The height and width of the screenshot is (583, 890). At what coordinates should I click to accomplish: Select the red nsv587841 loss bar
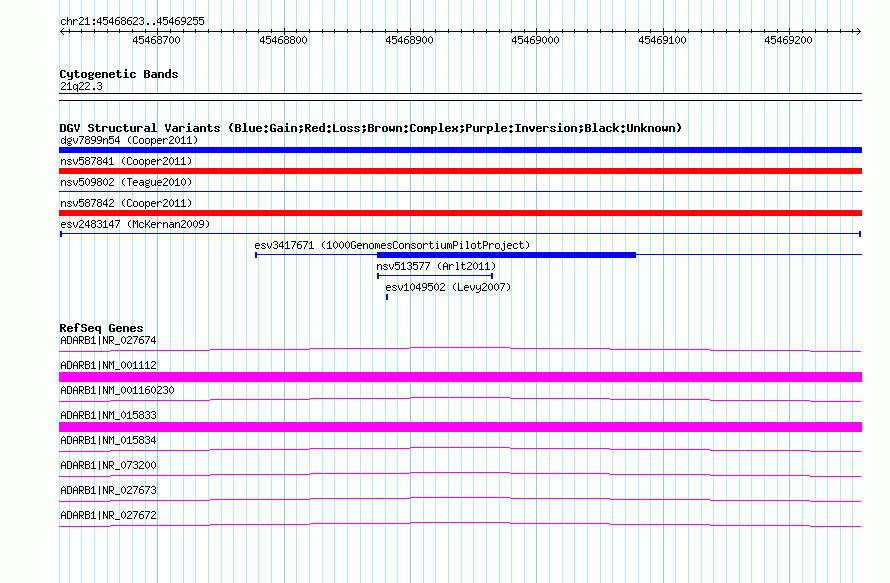pos(460,171)
